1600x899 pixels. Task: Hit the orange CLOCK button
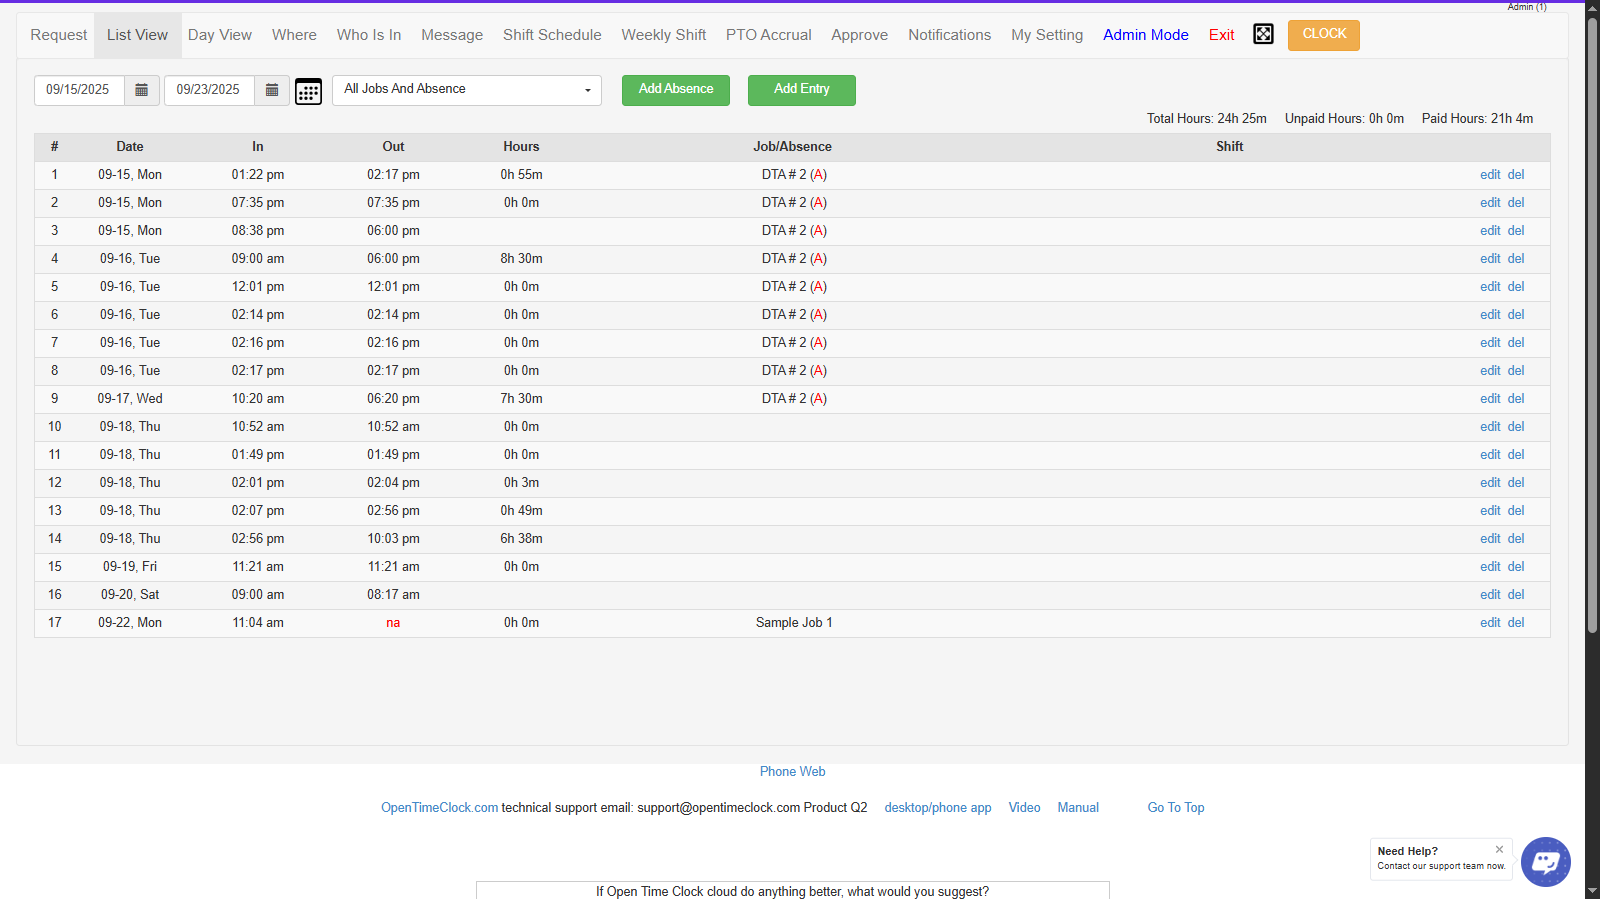click(x=1323, y=35)
